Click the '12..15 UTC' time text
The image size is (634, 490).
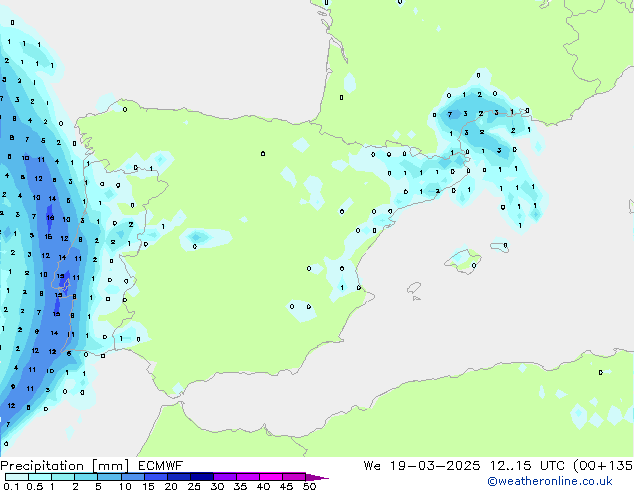point(527,466)
